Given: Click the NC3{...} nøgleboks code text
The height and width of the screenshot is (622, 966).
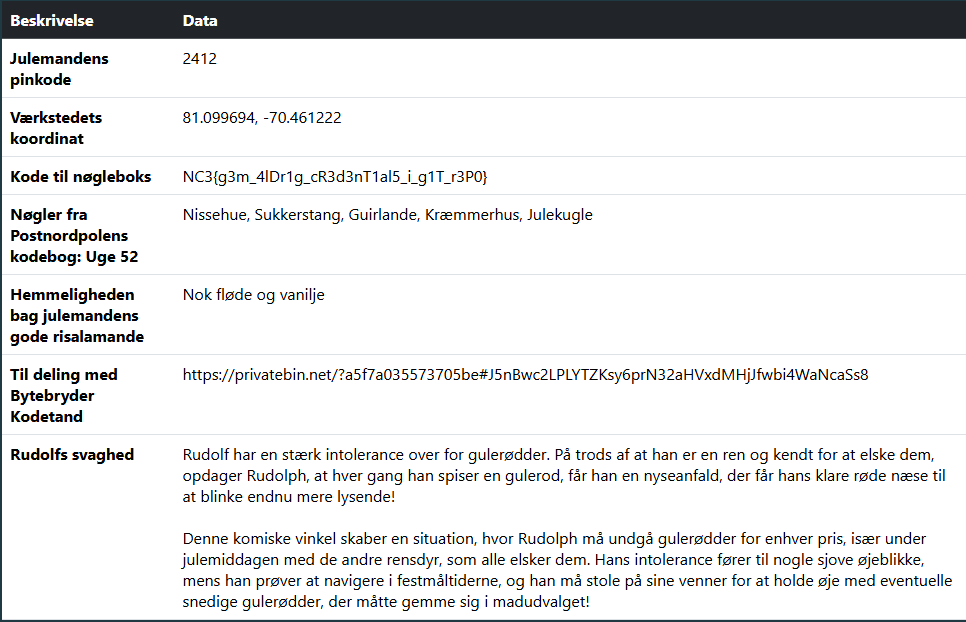Looking at the screenshot, I should 335,177.
